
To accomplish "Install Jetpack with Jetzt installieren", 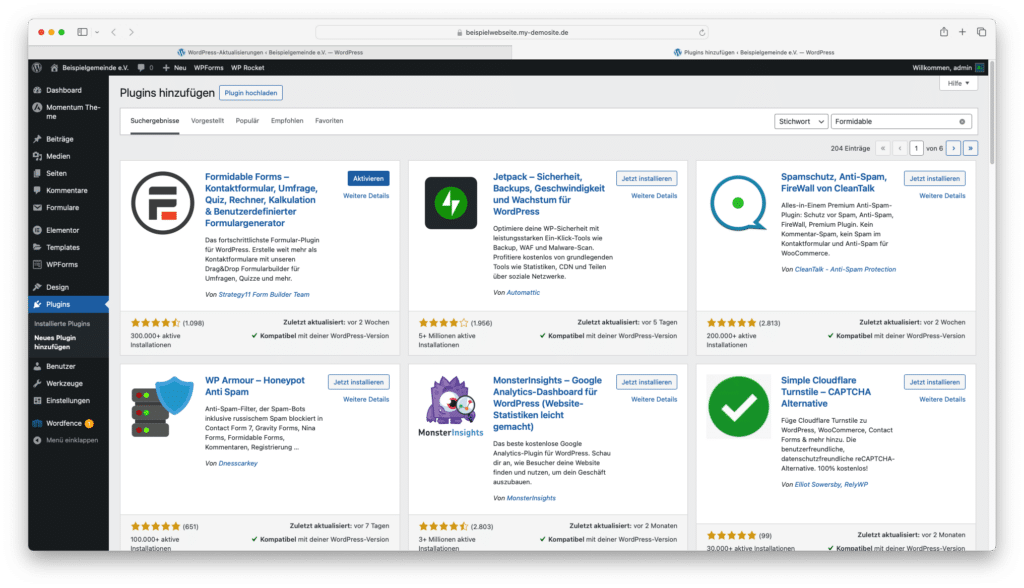I will [x=647, y=178].
